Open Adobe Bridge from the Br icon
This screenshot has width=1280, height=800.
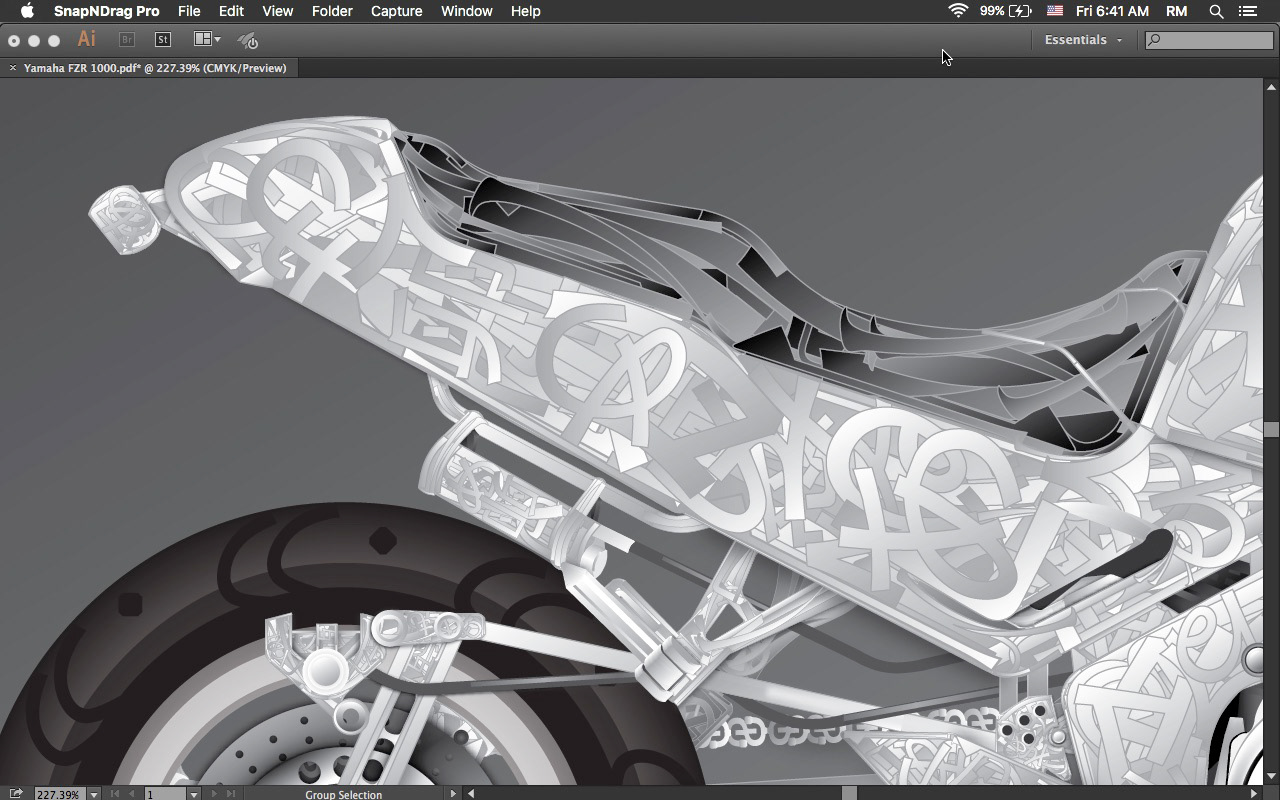pos(126,40)
